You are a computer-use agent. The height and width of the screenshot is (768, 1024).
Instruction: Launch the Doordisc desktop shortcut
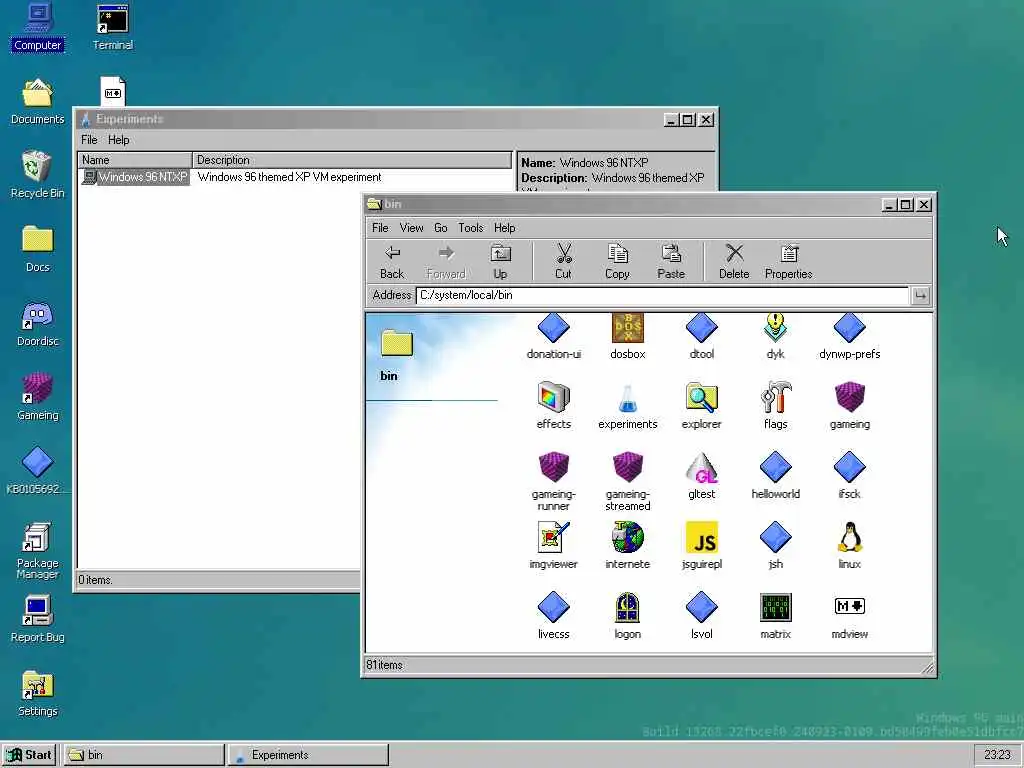tap(37, 323)
